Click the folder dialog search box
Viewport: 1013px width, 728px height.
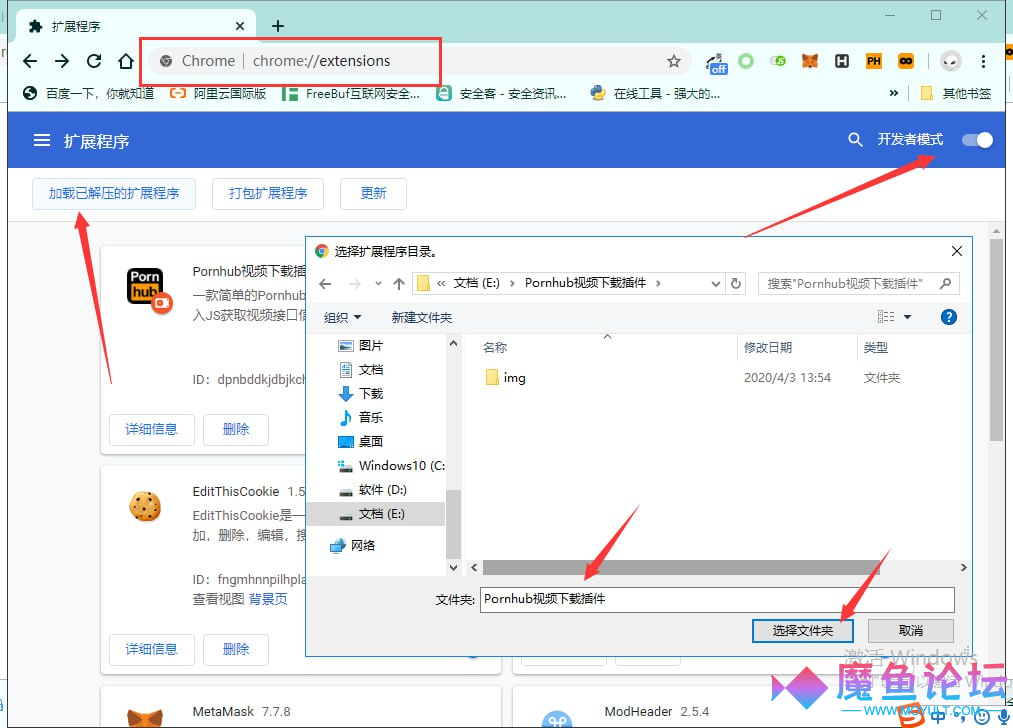[858, 284]
